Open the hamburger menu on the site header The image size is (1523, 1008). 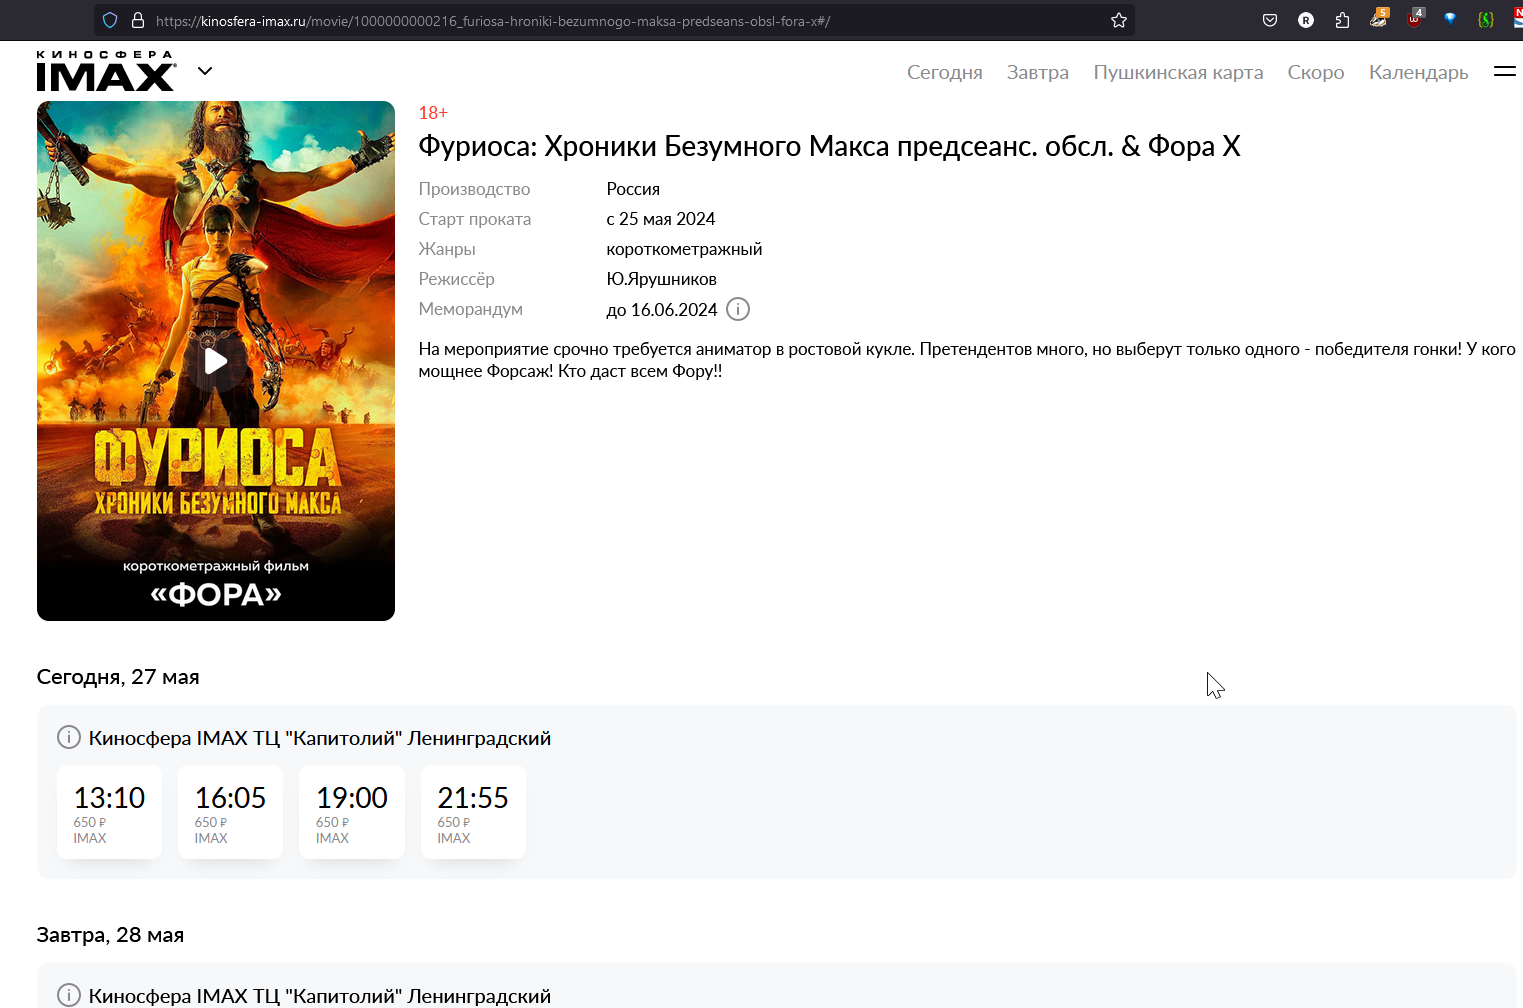(1505, 71)
